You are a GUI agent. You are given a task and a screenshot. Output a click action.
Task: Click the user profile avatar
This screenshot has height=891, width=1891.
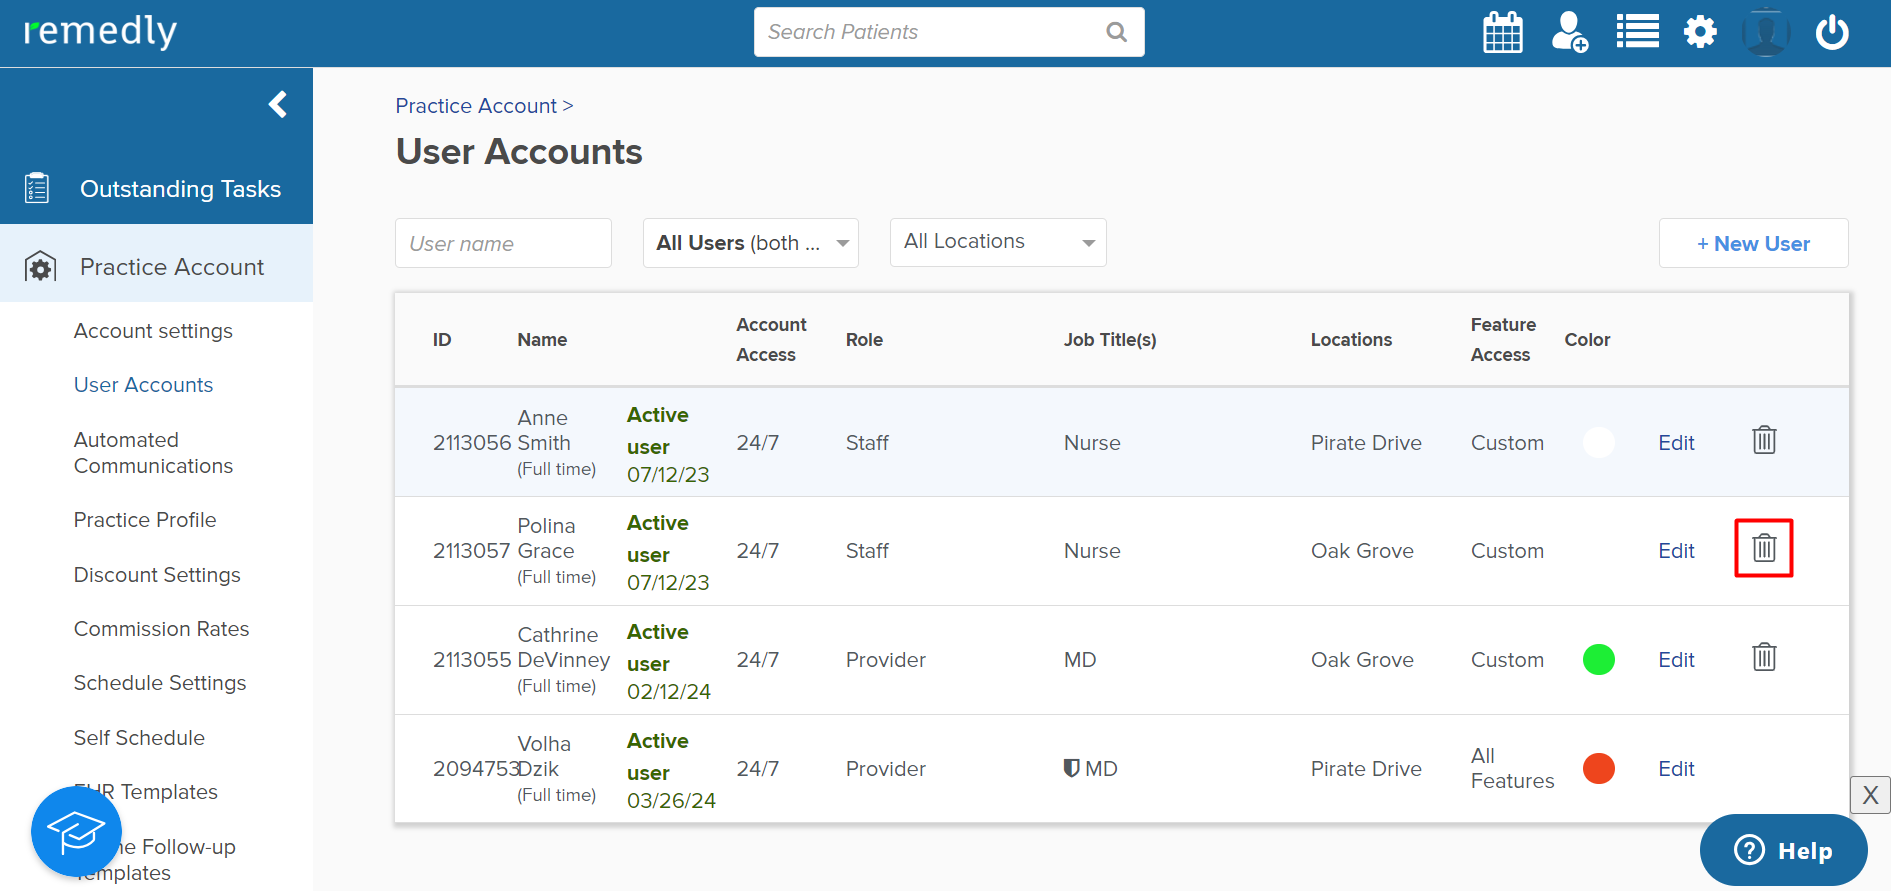click(1766, 32)
